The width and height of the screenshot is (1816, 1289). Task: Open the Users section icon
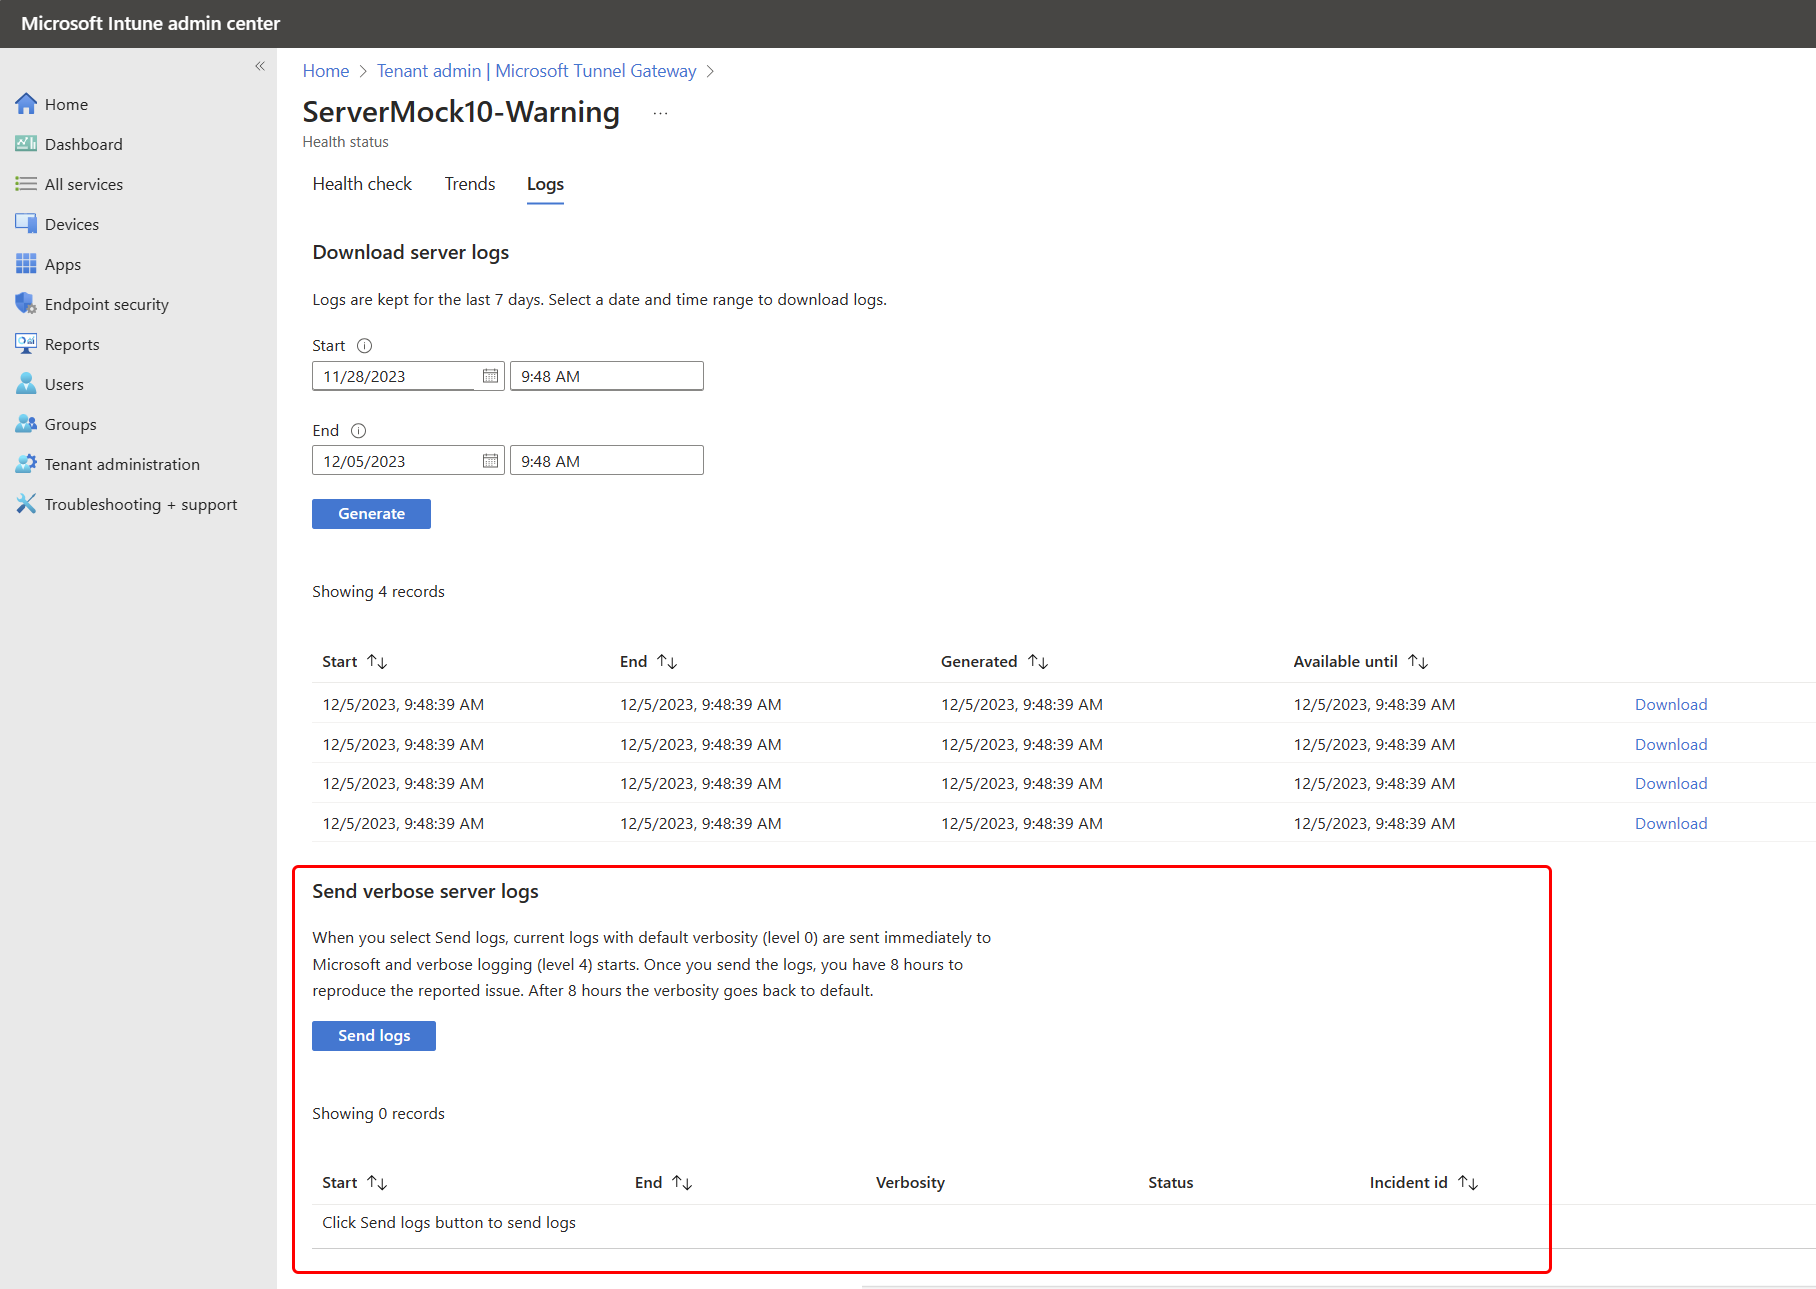[x=26, y=383]
